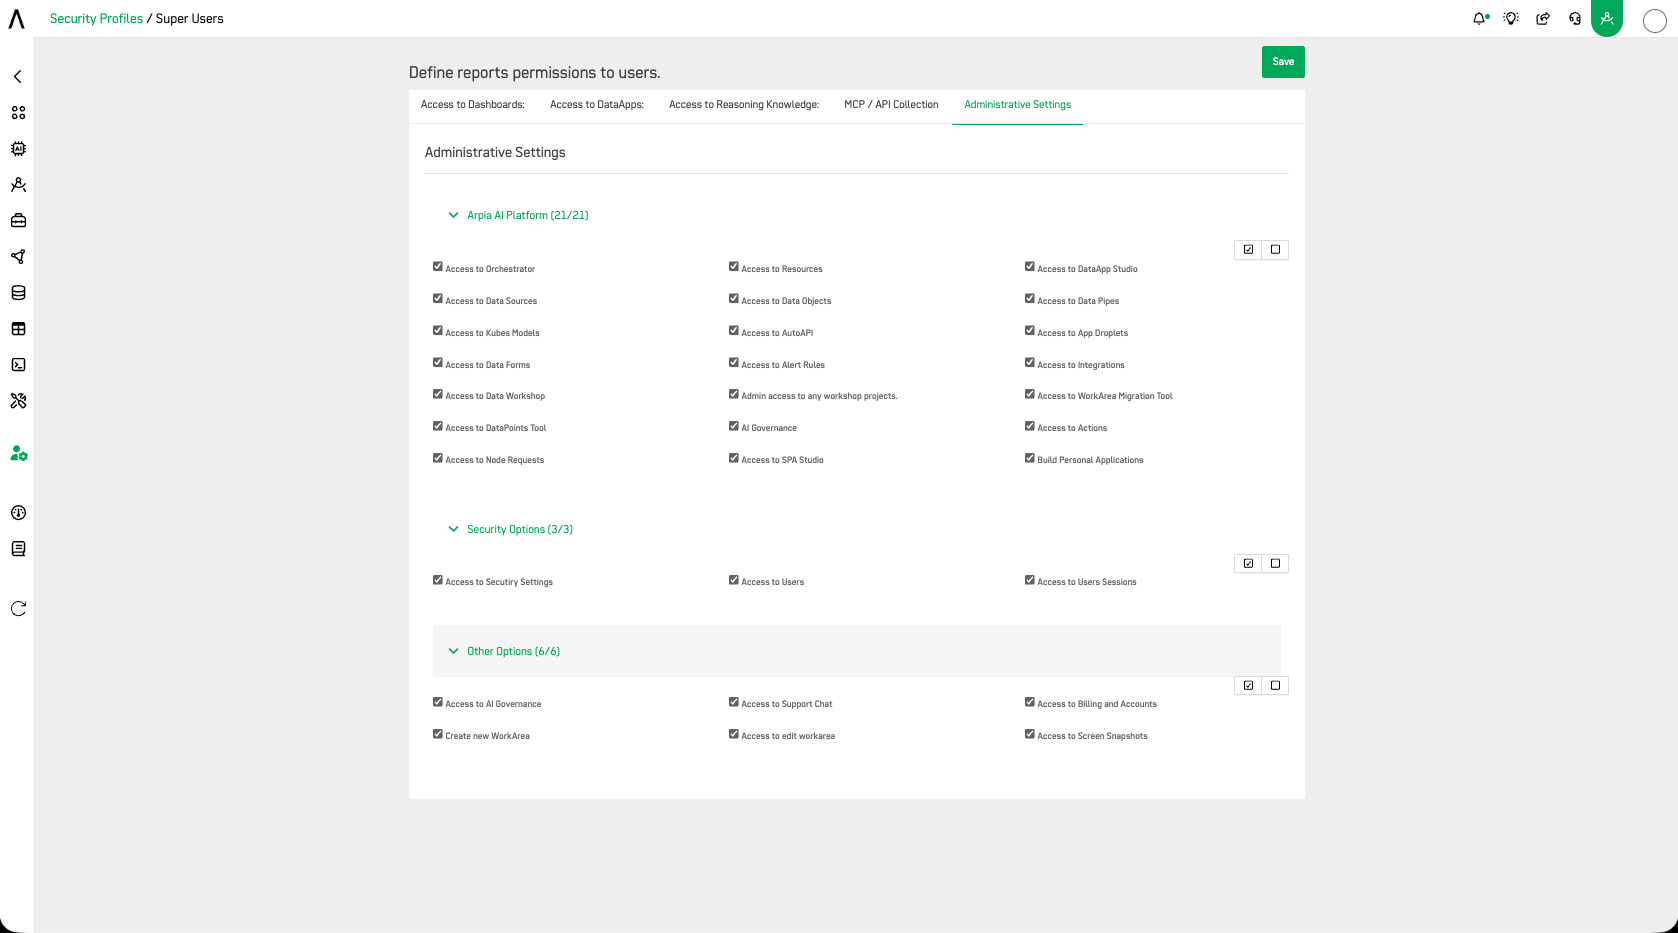Image resolution: width=1678 pixels, height=933 pixels.
Task: Open the four-circles apps grid icon
Action: [18, 113]
